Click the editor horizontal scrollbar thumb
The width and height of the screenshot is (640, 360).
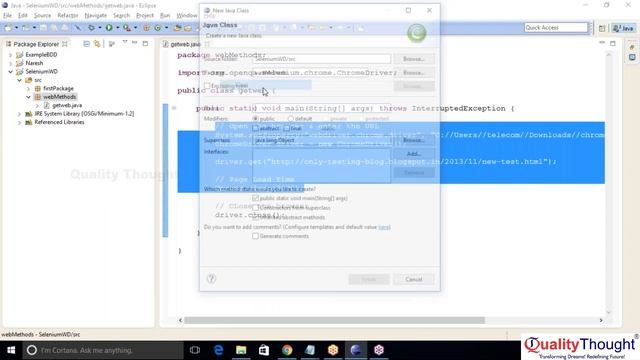(x=335, y=320)
